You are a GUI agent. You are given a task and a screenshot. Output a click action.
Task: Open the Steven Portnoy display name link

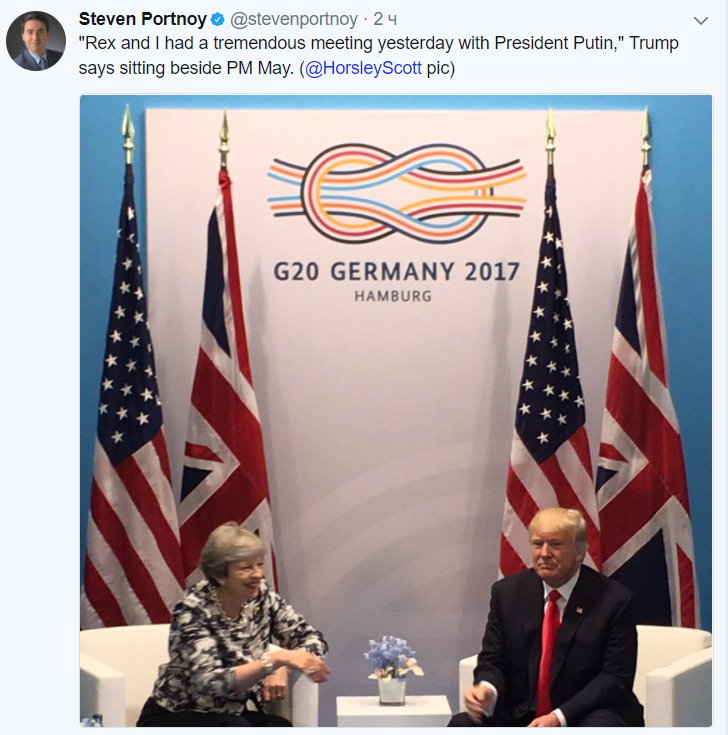point(143,19)
